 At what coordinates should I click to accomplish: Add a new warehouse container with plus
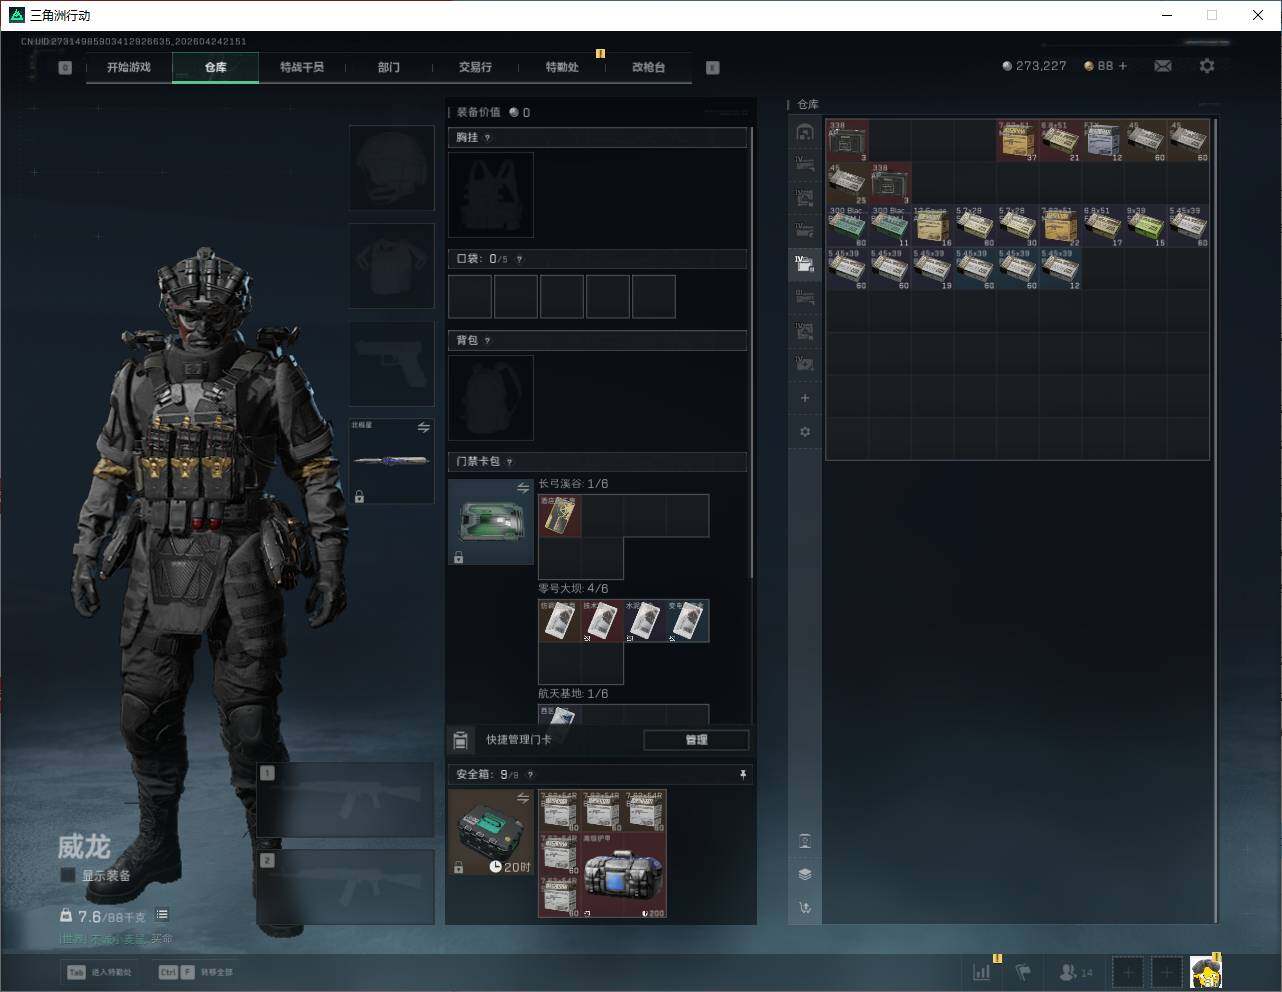click(805, 398)
